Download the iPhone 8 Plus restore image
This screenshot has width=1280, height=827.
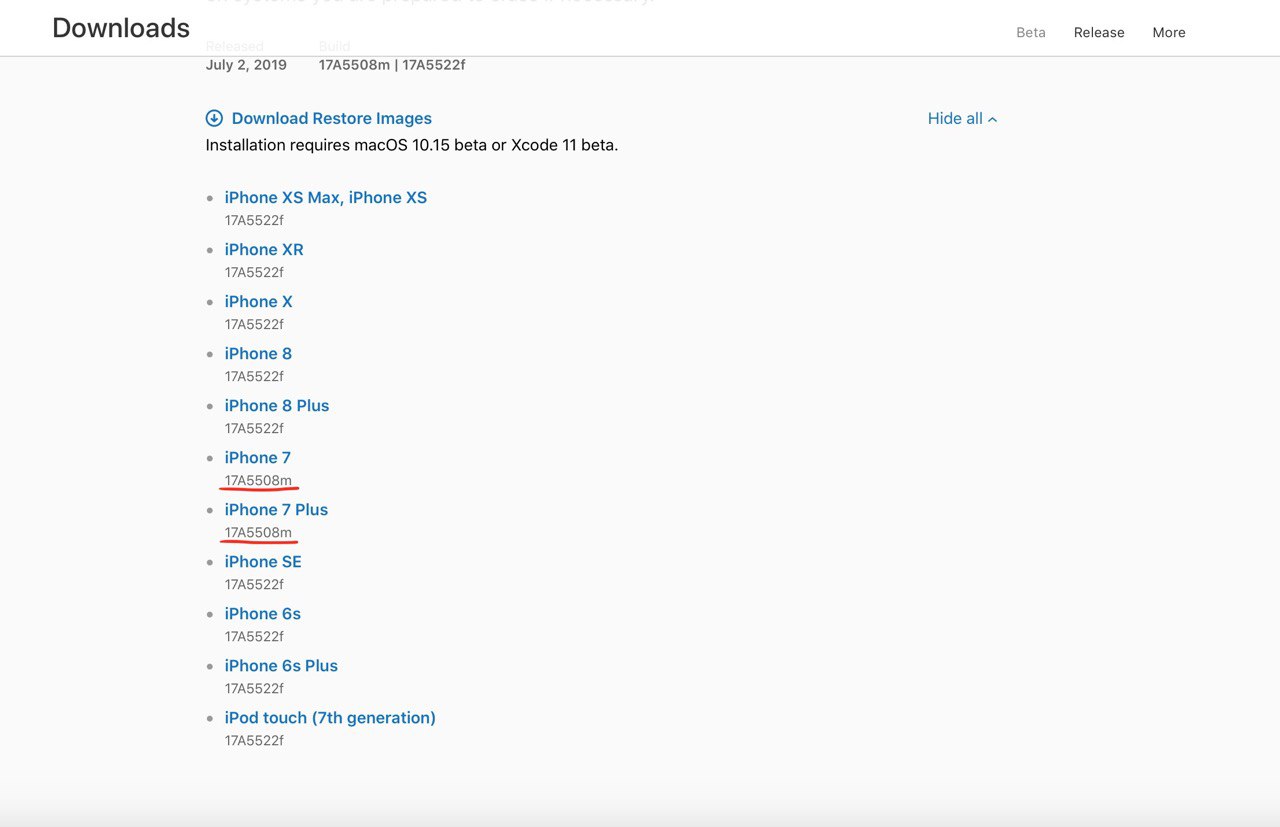pos(277,405)
